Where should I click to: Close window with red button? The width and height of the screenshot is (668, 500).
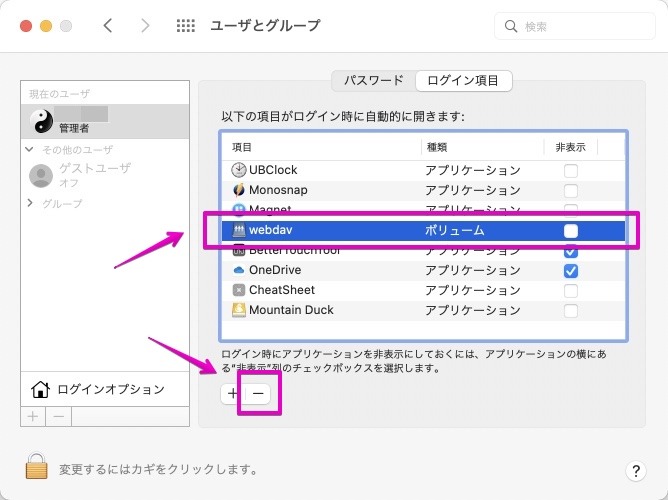pos(26,26)
